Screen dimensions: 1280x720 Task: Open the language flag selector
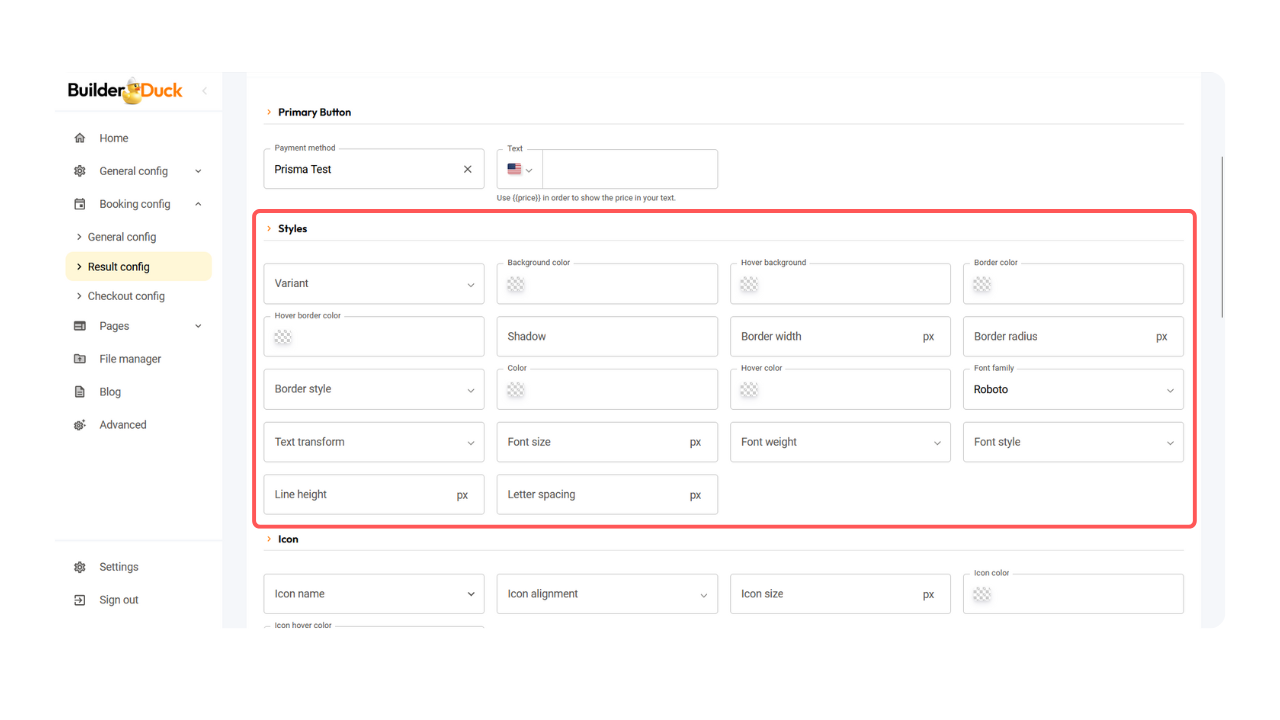pos(520,170)
